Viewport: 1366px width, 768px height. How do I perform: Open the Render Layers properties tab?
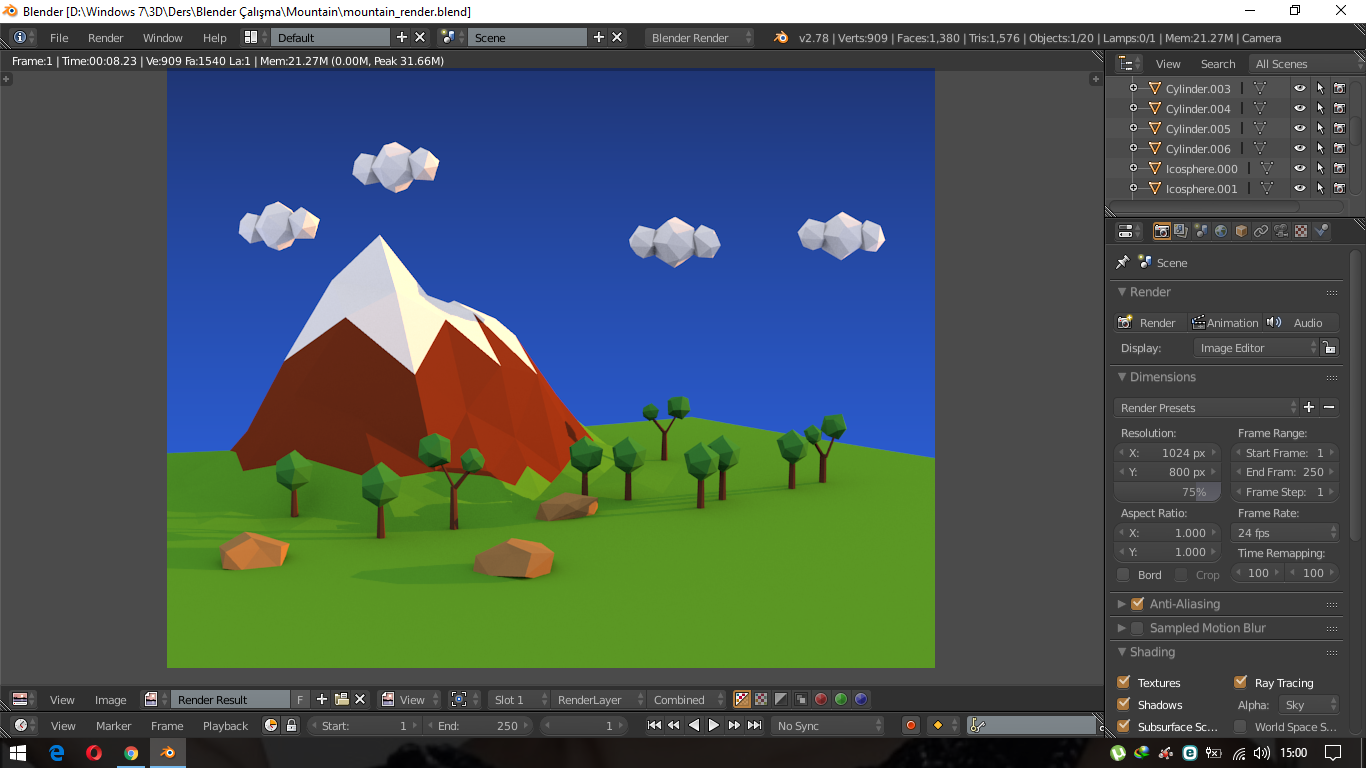tap(1182, 231)
